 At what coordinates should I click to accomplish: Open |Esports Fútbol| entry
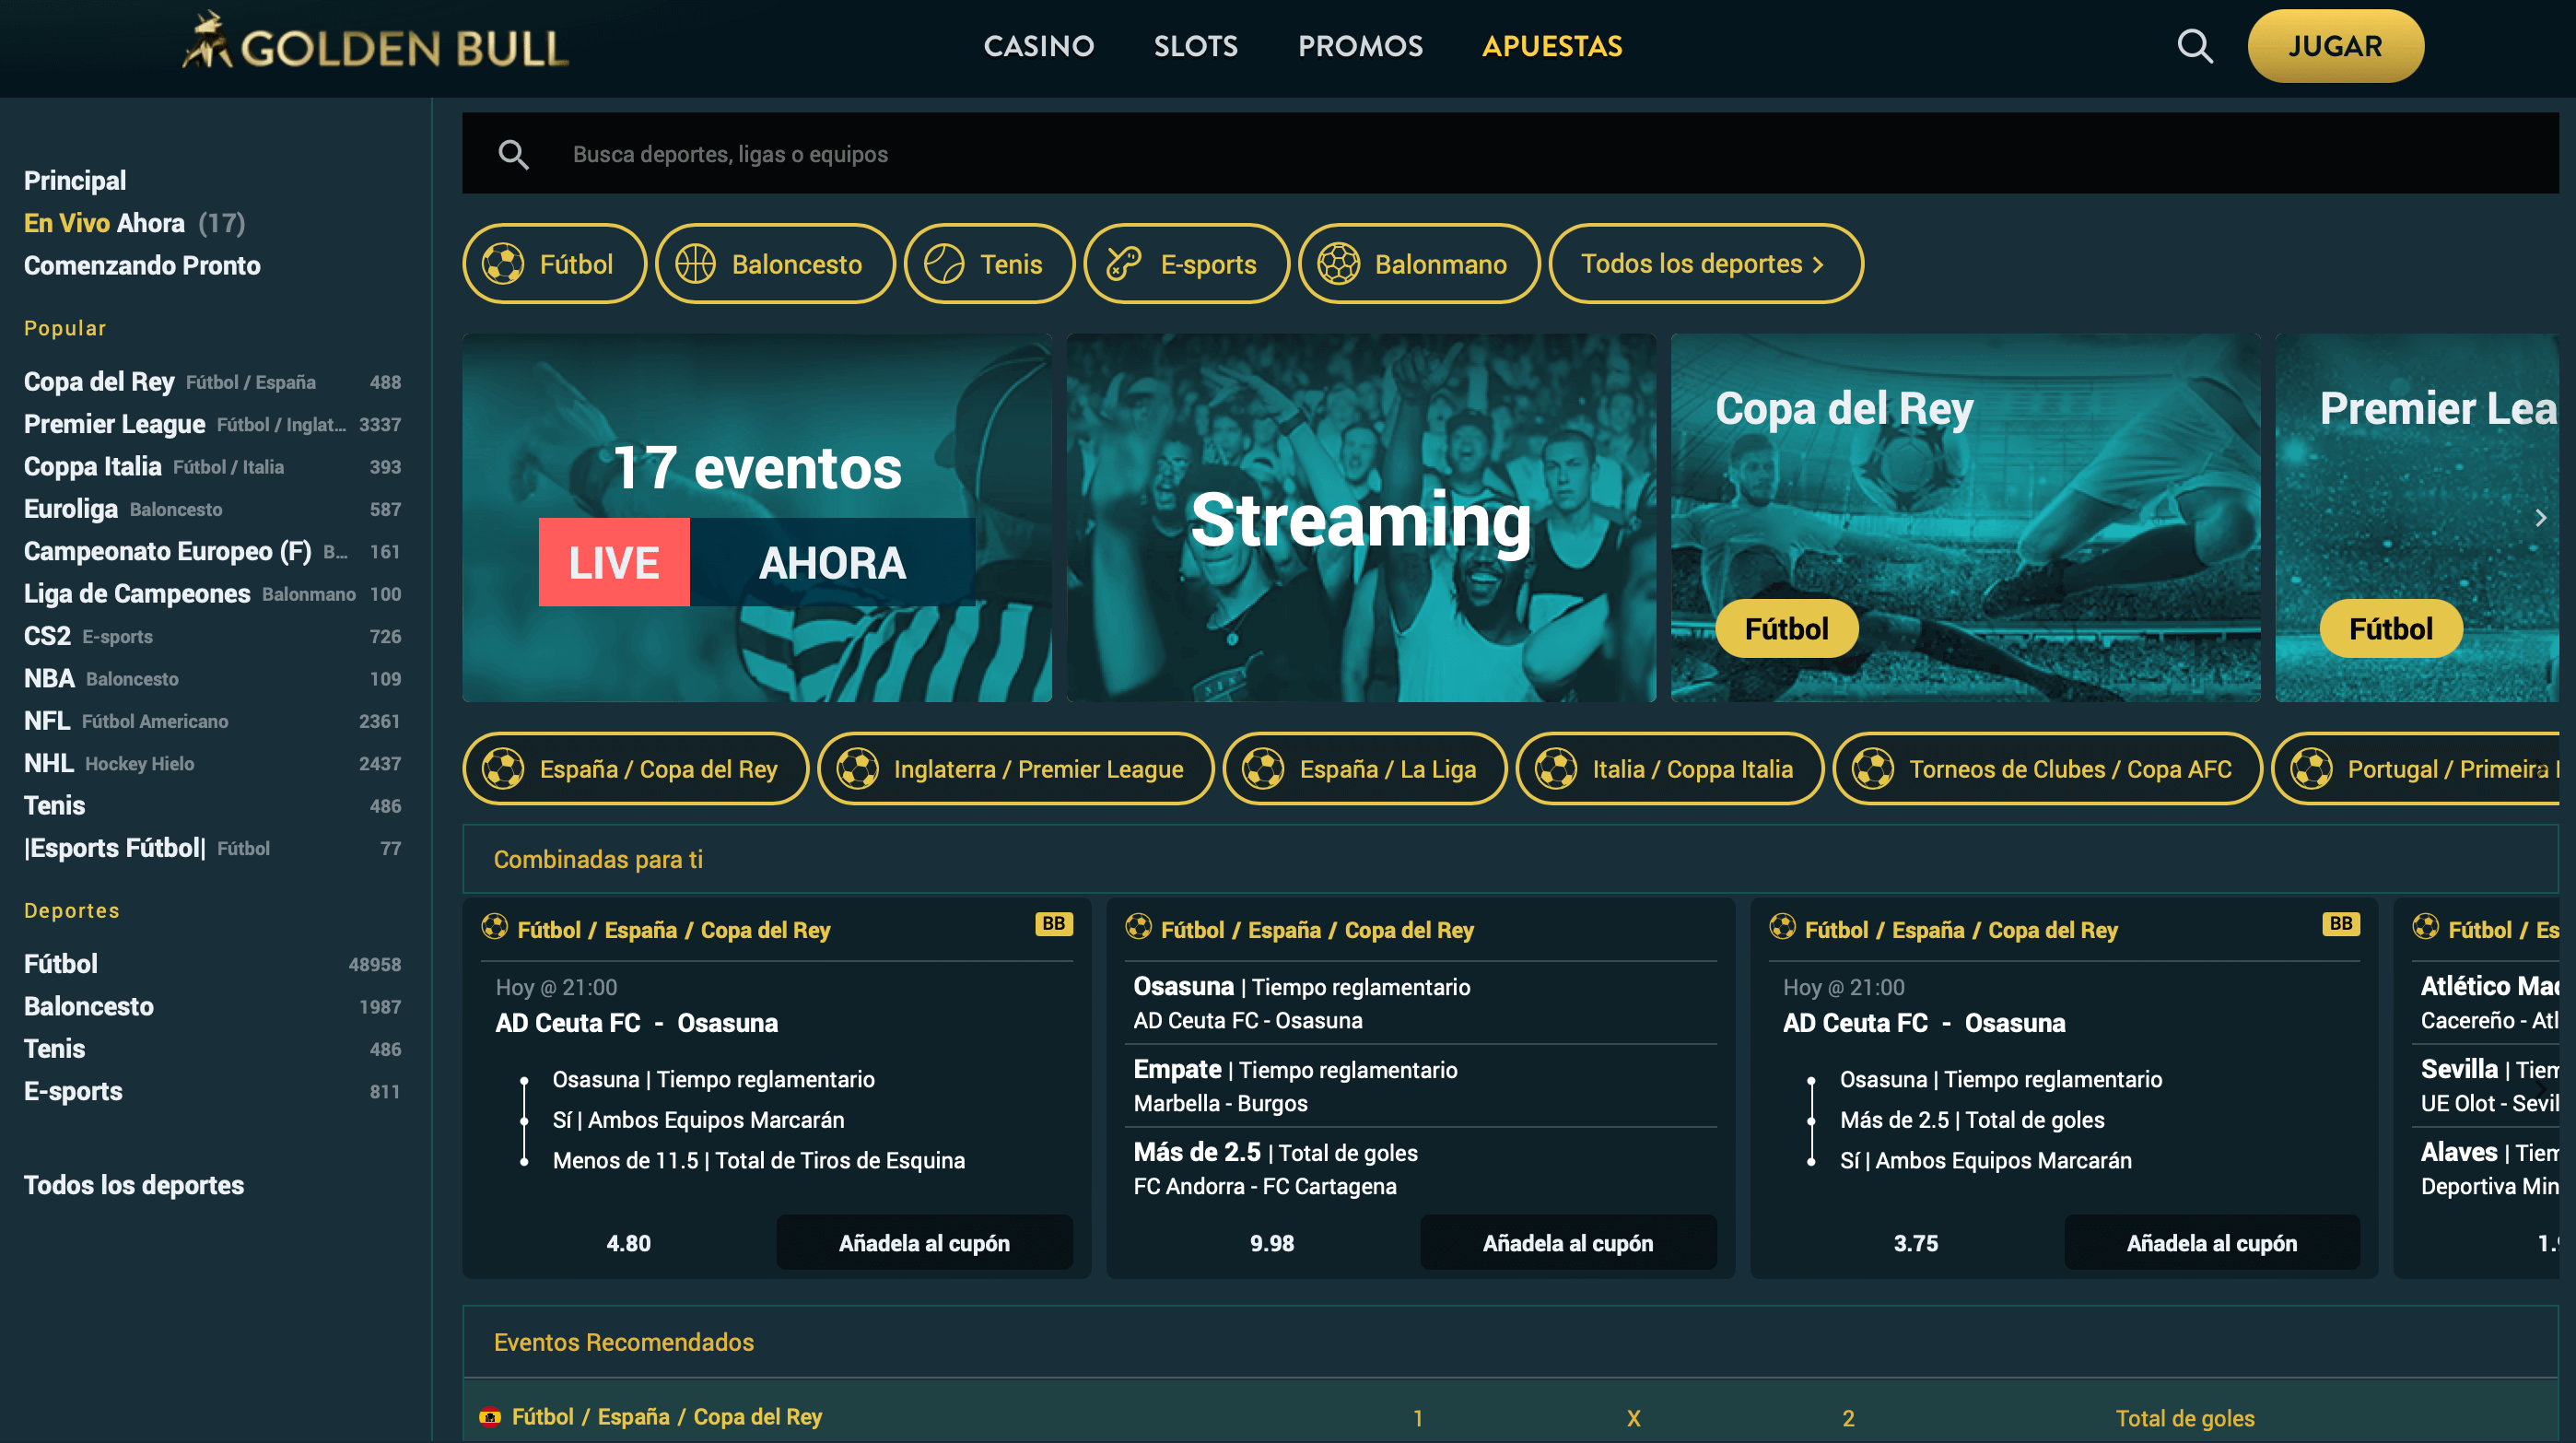pos(212,848)
